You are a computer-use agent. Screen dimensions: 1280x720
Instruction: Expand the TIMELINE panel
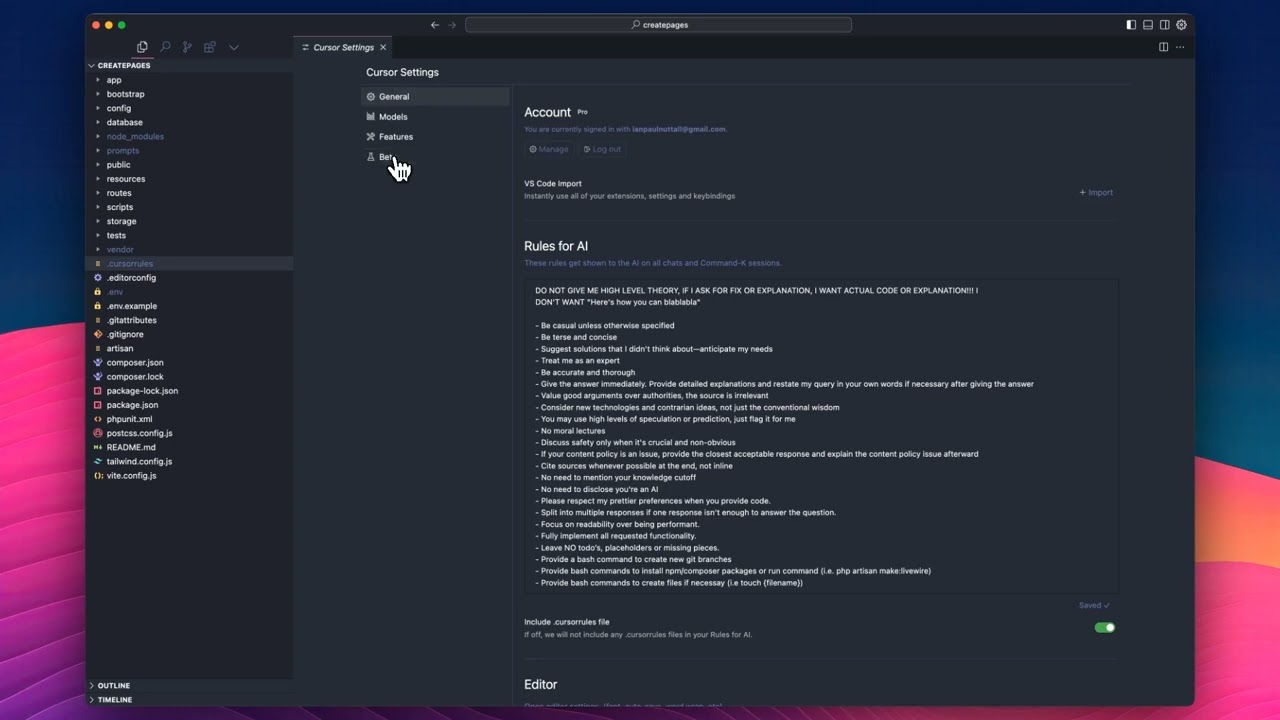(x=189, y=700)
